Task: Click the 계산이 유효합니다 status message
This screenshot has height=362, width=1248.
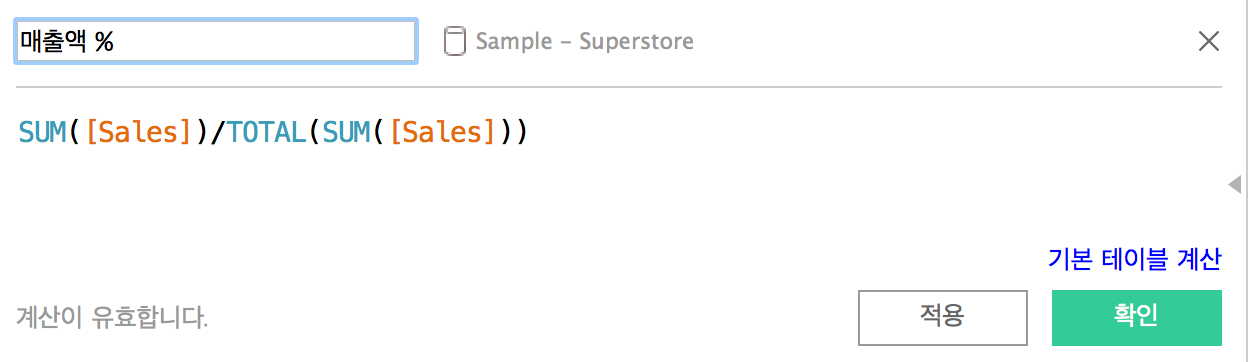Action: point(112,319)
